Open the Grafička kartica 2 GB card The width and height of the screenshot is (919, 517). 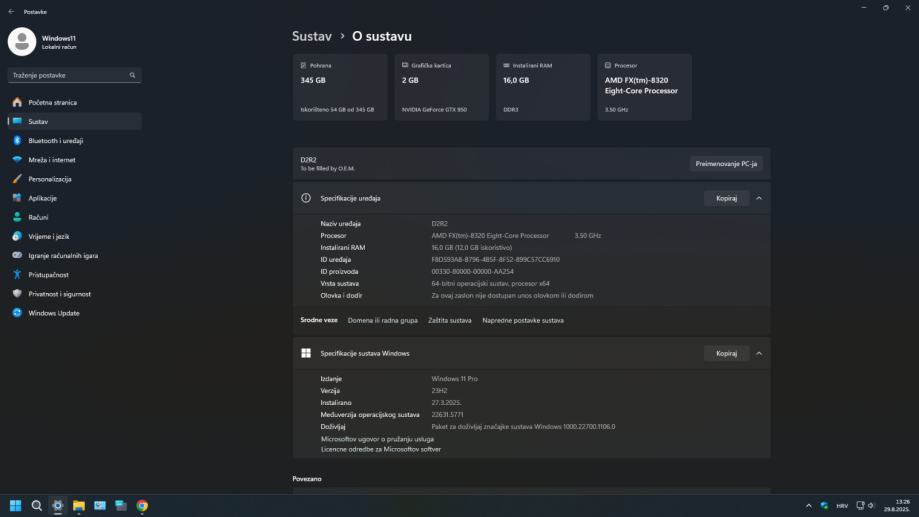click(441, 87)
